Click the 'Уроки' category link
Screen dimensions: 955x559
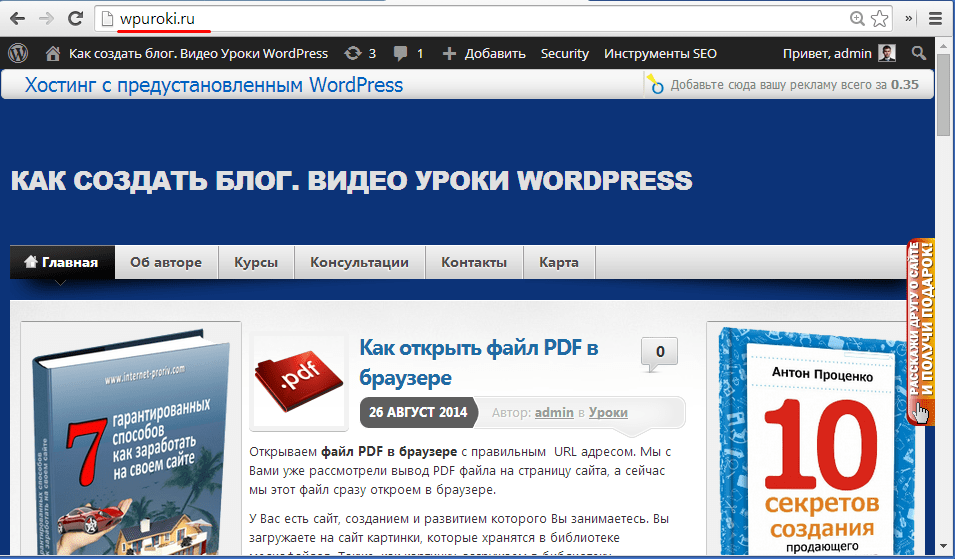pyautogui.click(x=608, y=412)
